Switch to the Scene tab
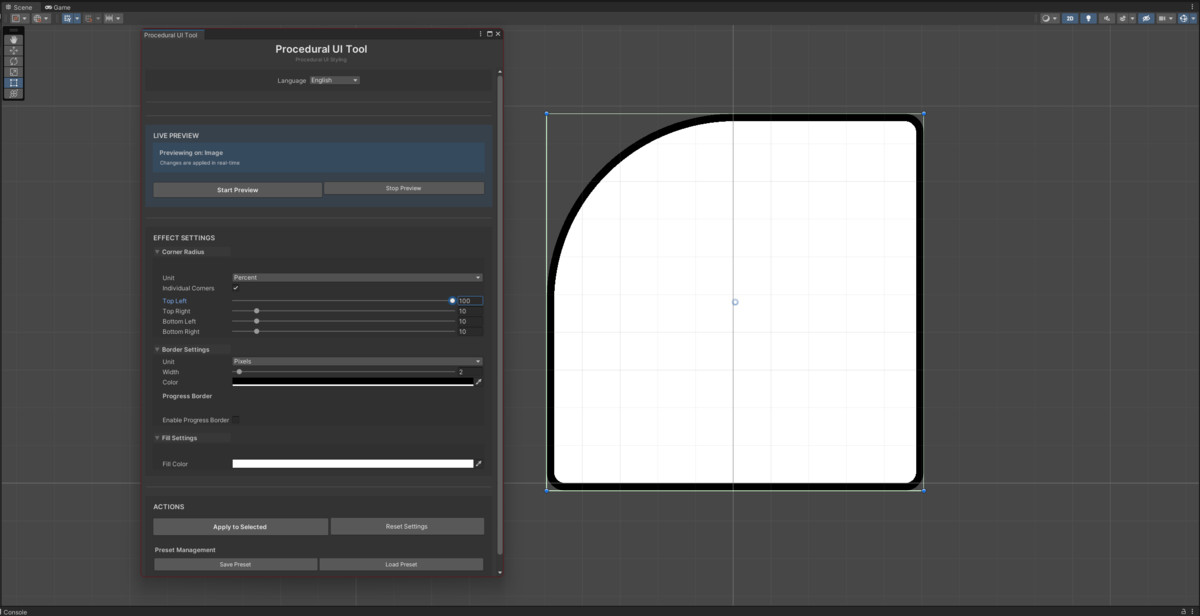 pyautogui.click(x=18, y=6)
